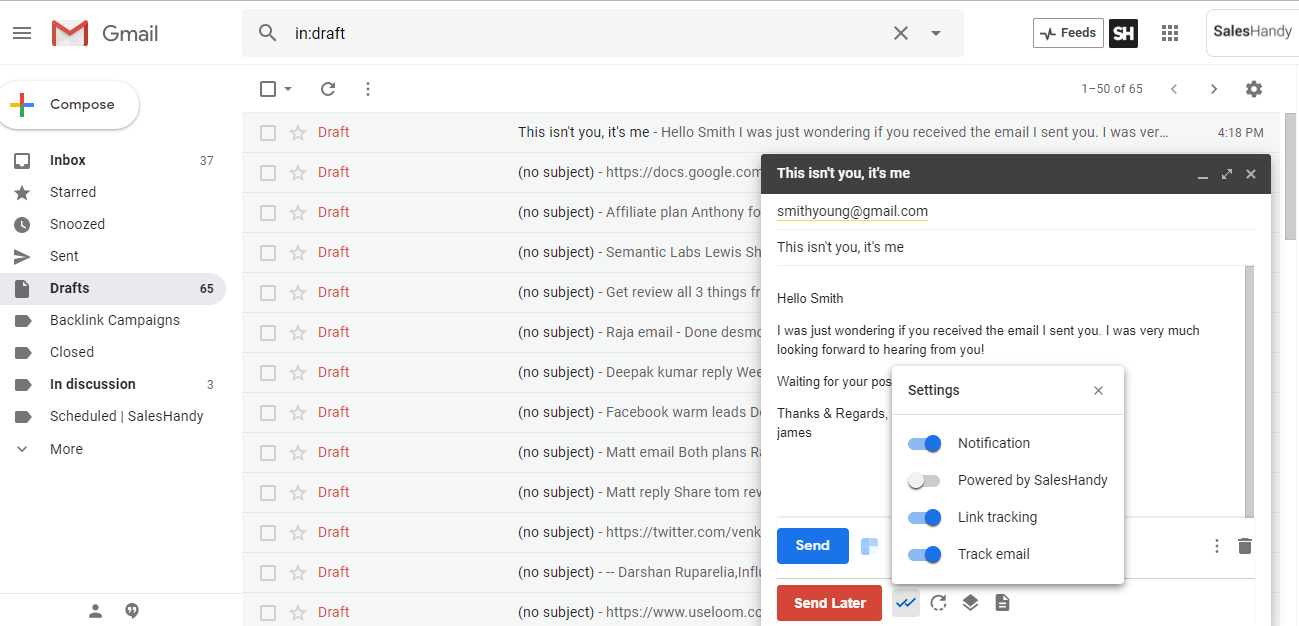Screen dimensions: 1299x626
Task: Discard draft with trash icon
Action: pos(1245,546)
